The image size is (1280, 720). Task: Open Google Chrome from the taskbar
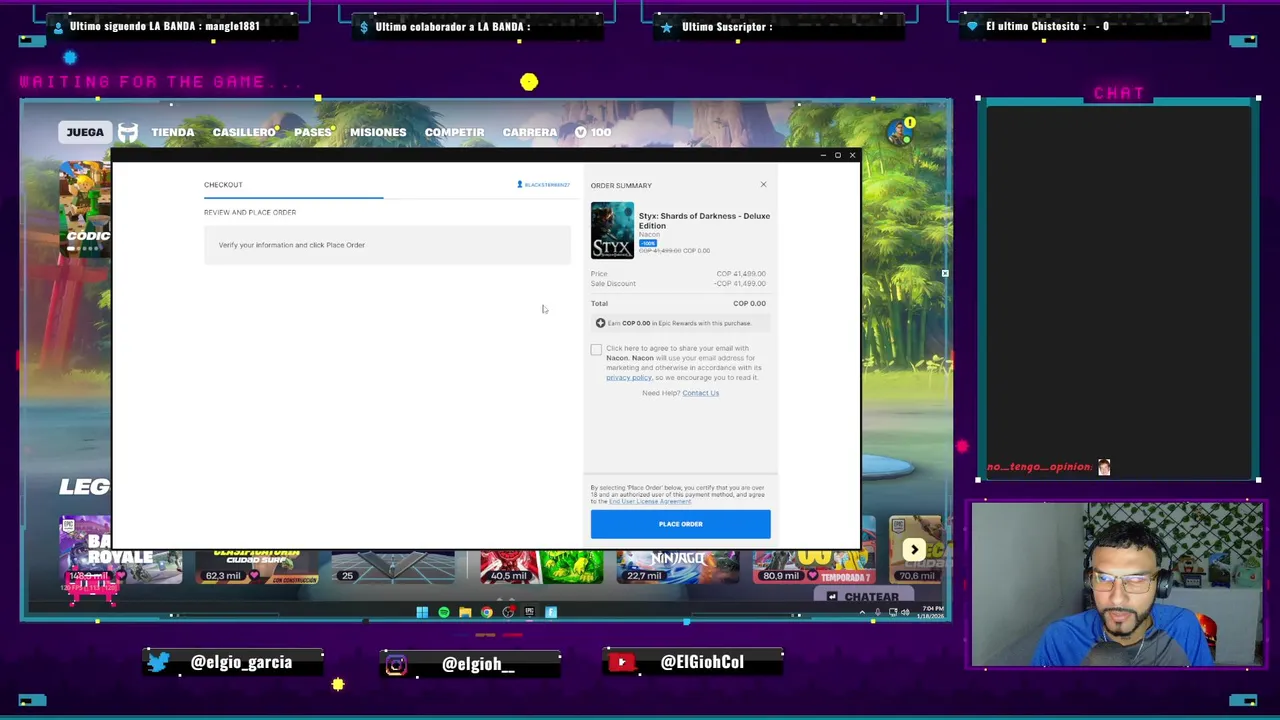487,612
